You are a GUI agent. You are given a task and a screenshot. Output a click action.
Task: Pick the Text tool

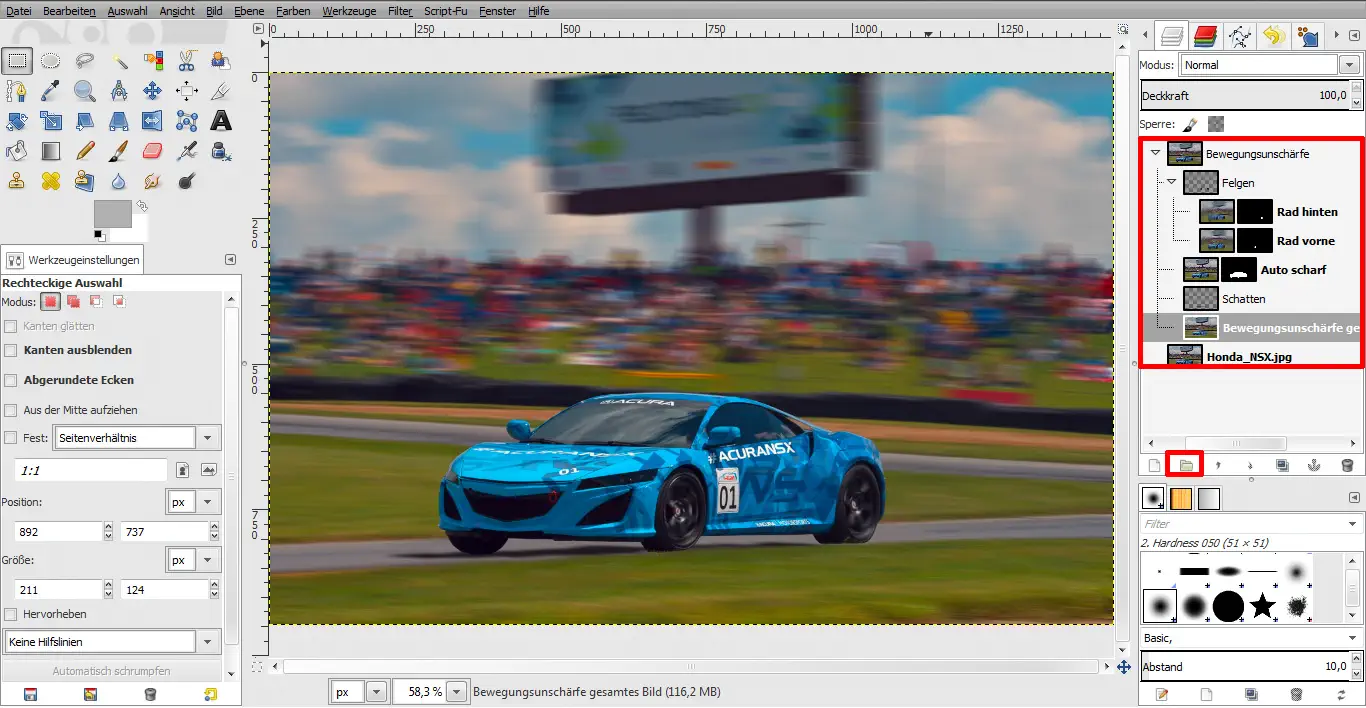pos(221,121)
